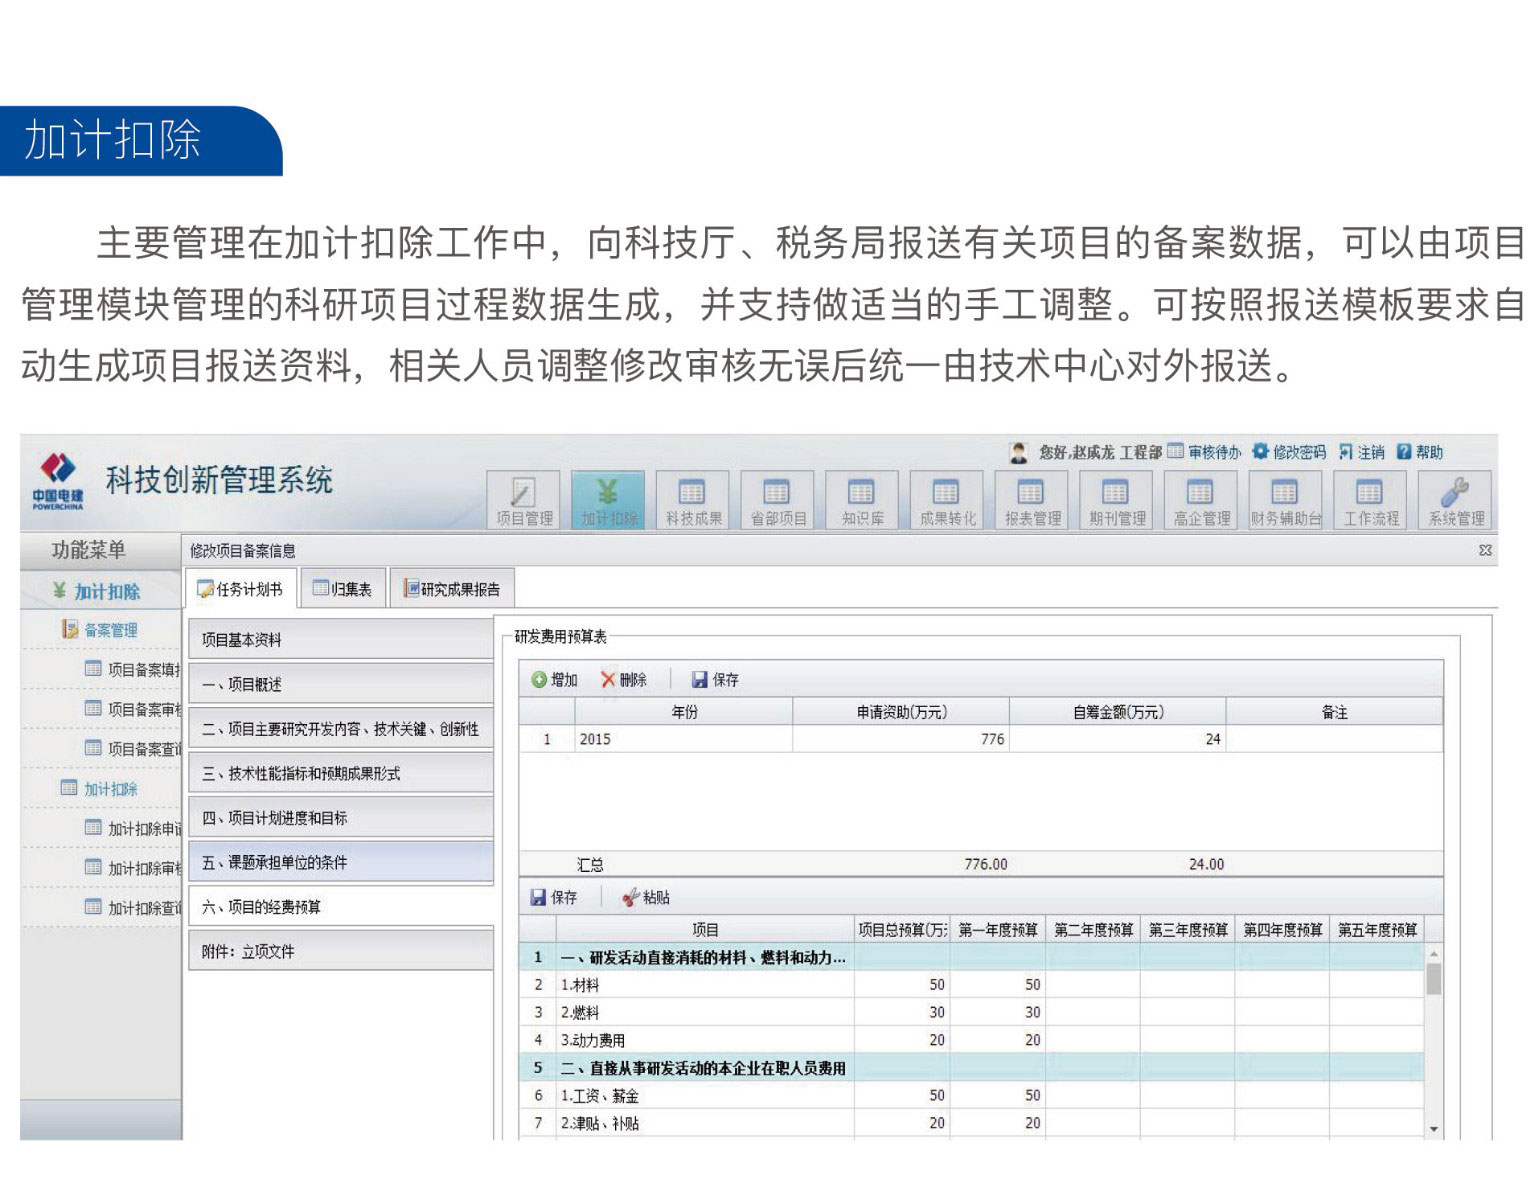Click the budget grid scrollbar down arrow
Image resolution: width=1537 pixels, height=1181 pixels.
(1434, 1129)
